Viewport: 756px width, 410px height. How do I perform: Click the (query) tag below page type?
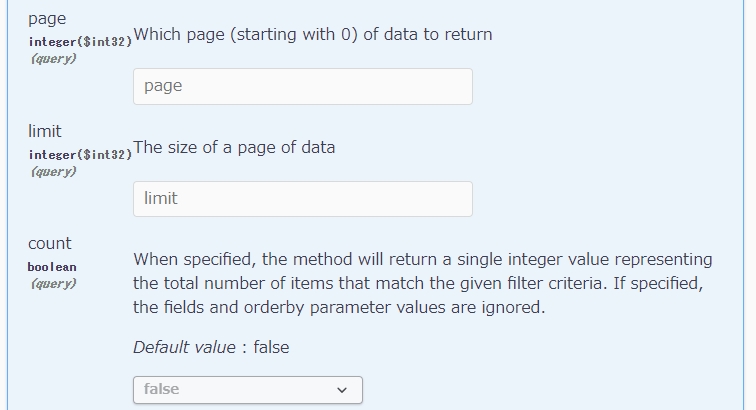tap(54, 59)
